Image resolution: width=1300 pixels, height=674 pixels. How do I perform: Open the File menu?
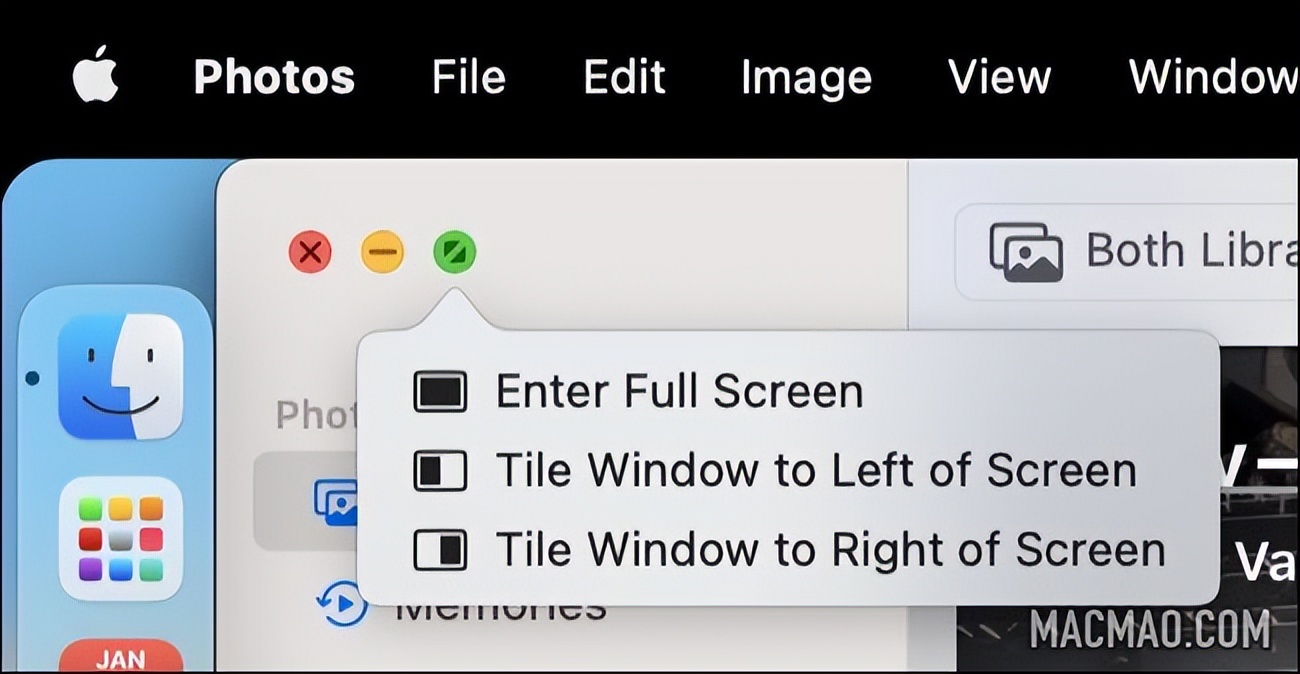click(x=468, y=77)
